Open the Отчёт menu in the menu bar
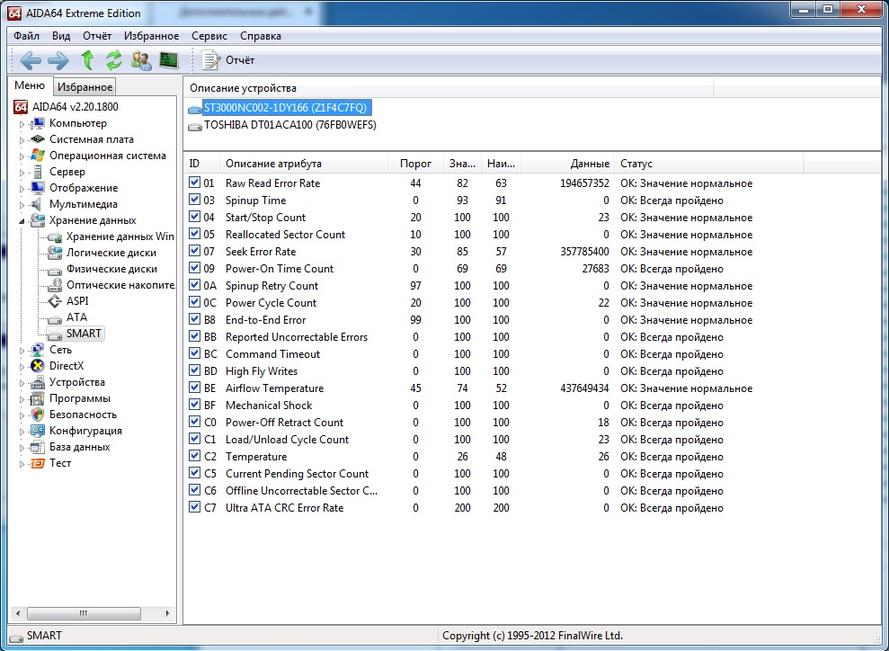Viewport: 889px width, 651px height. (97, 36)
